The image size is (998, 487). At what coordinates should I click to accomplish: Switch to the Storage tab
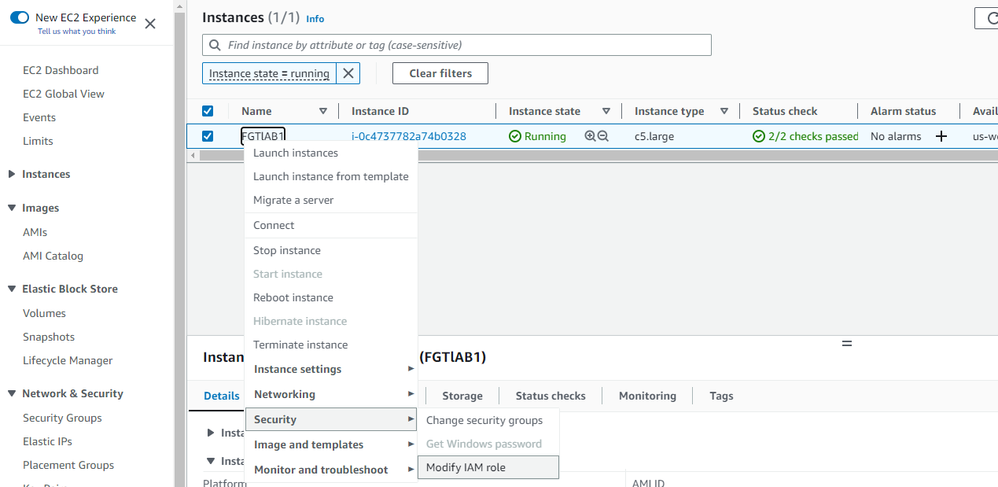[462, 396]
